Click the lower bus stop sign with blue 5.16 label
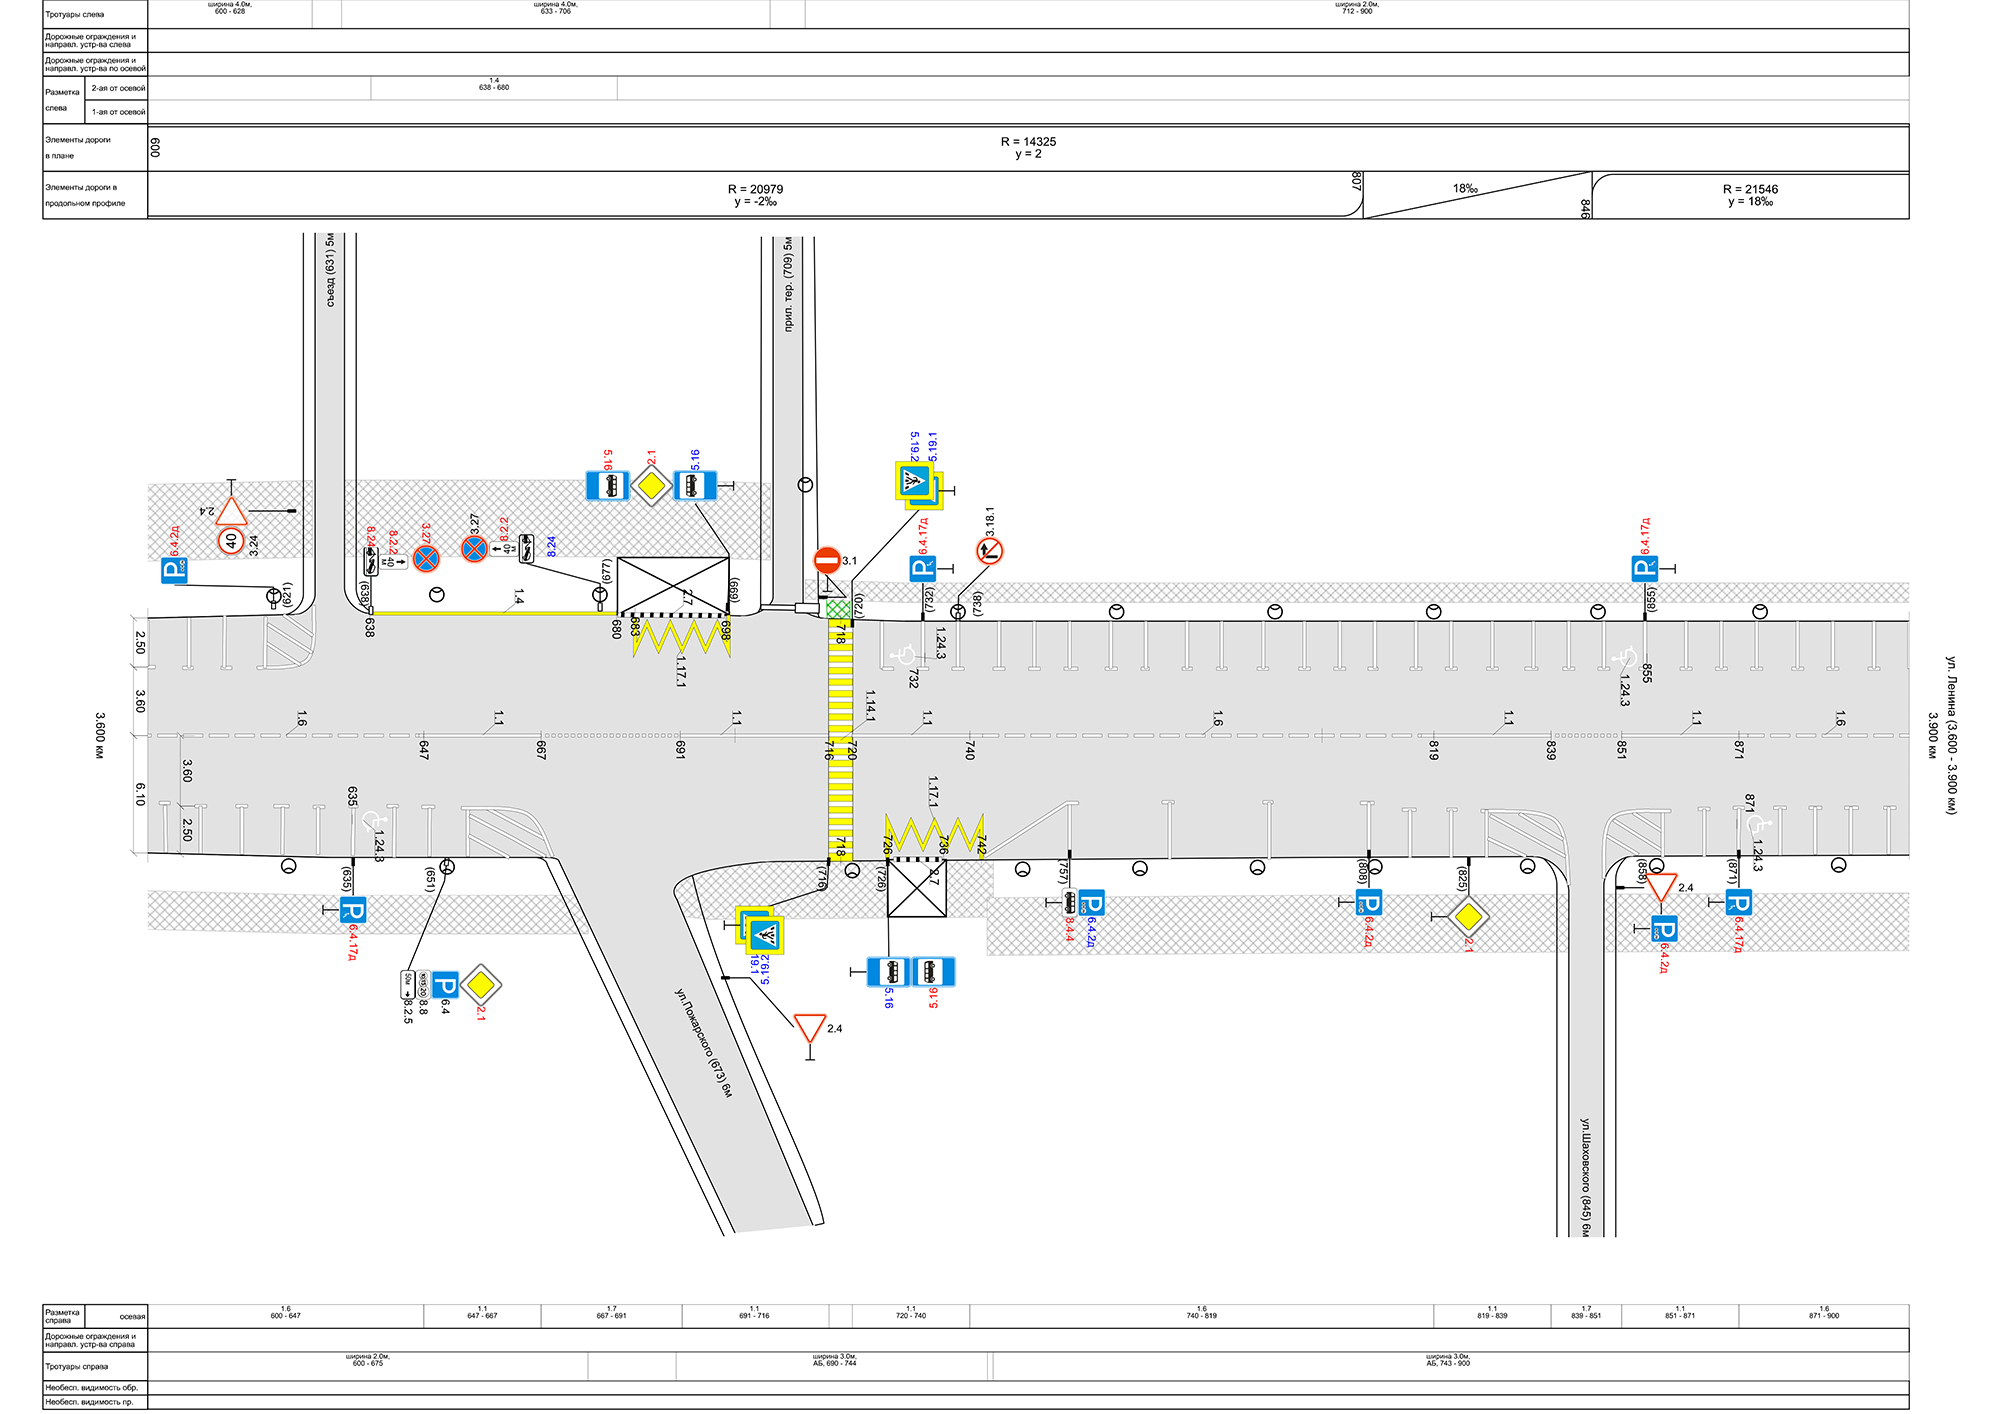Screen dimensions: 2000x1414 (x=888, y=971)
